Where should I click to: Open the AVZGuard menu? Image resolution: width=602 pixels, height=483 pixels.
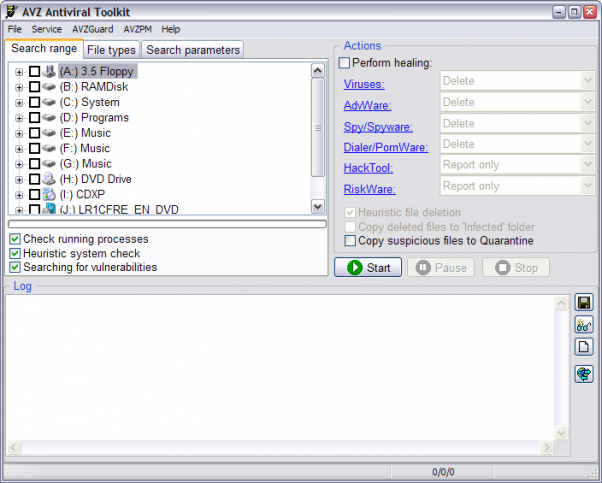[x=93, y=29]
